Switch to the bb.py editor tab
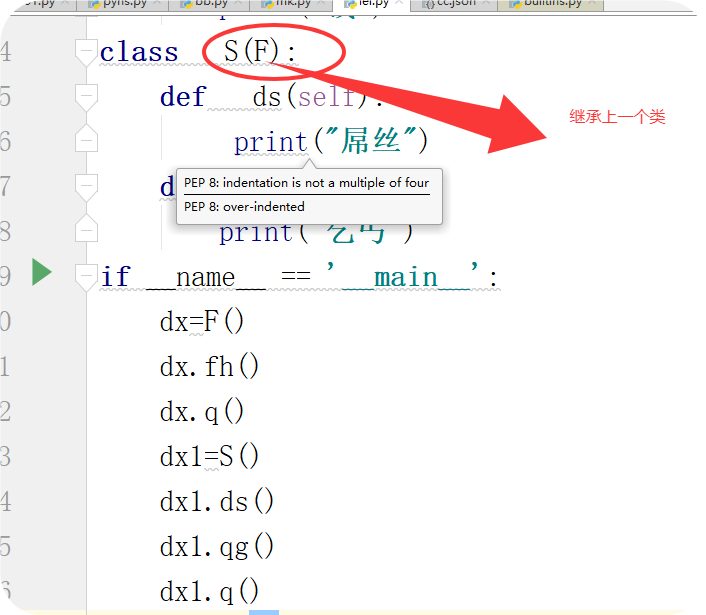706x615 pixels. 210,4
